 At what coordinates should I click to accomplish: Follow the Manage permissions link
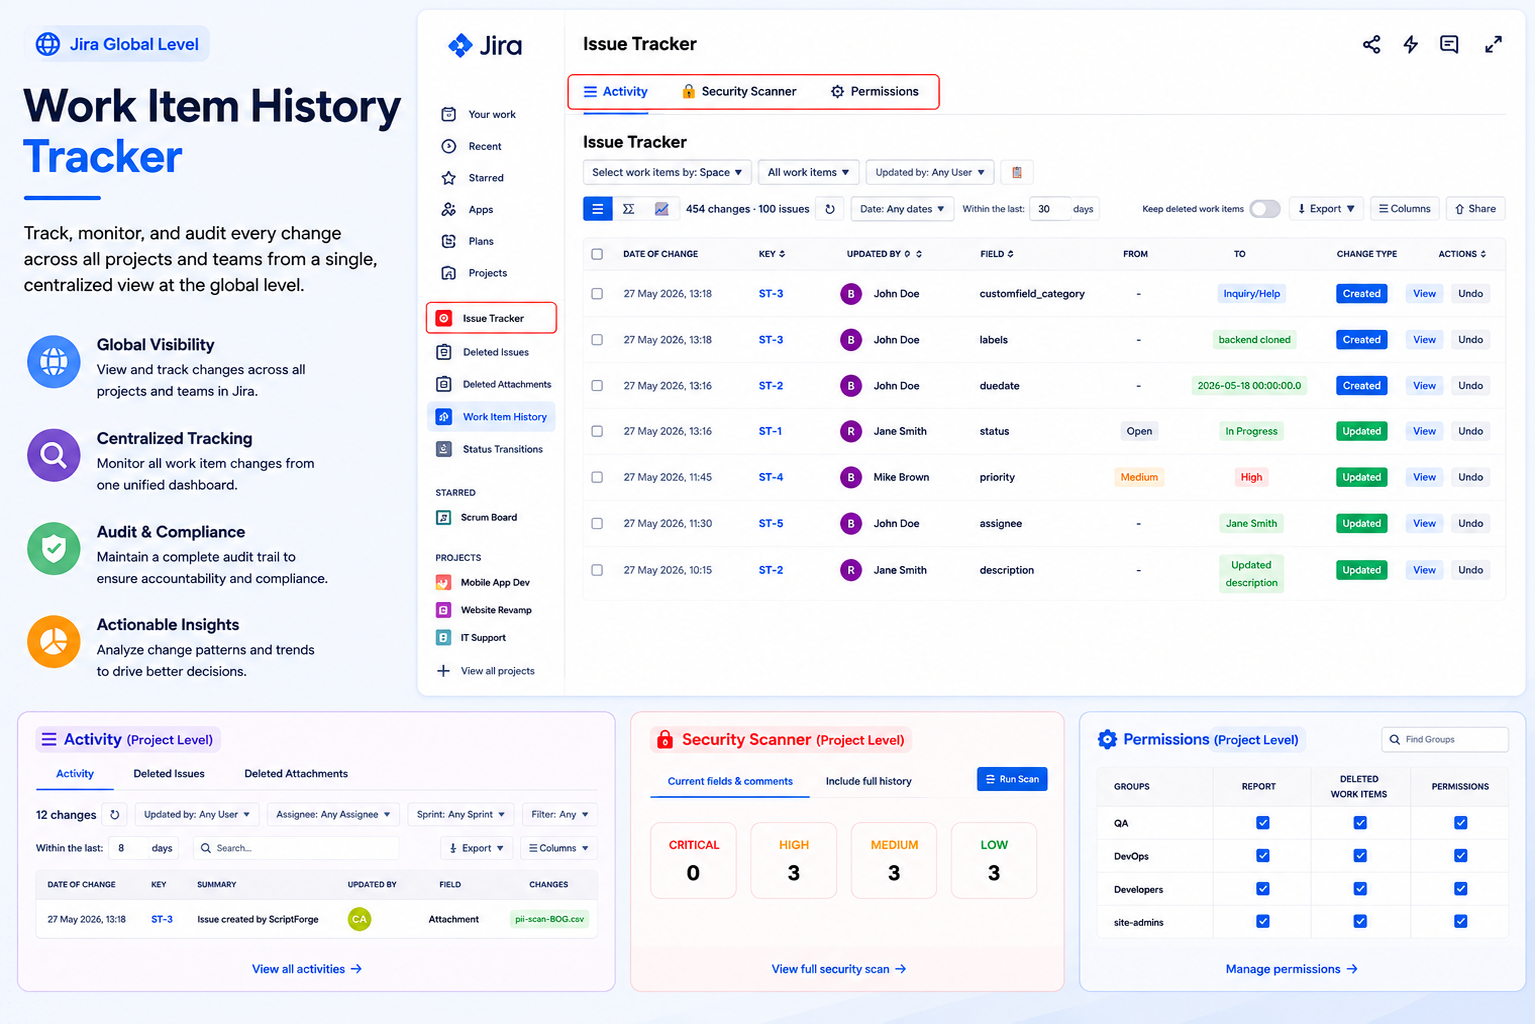(x=1291, y=969)
